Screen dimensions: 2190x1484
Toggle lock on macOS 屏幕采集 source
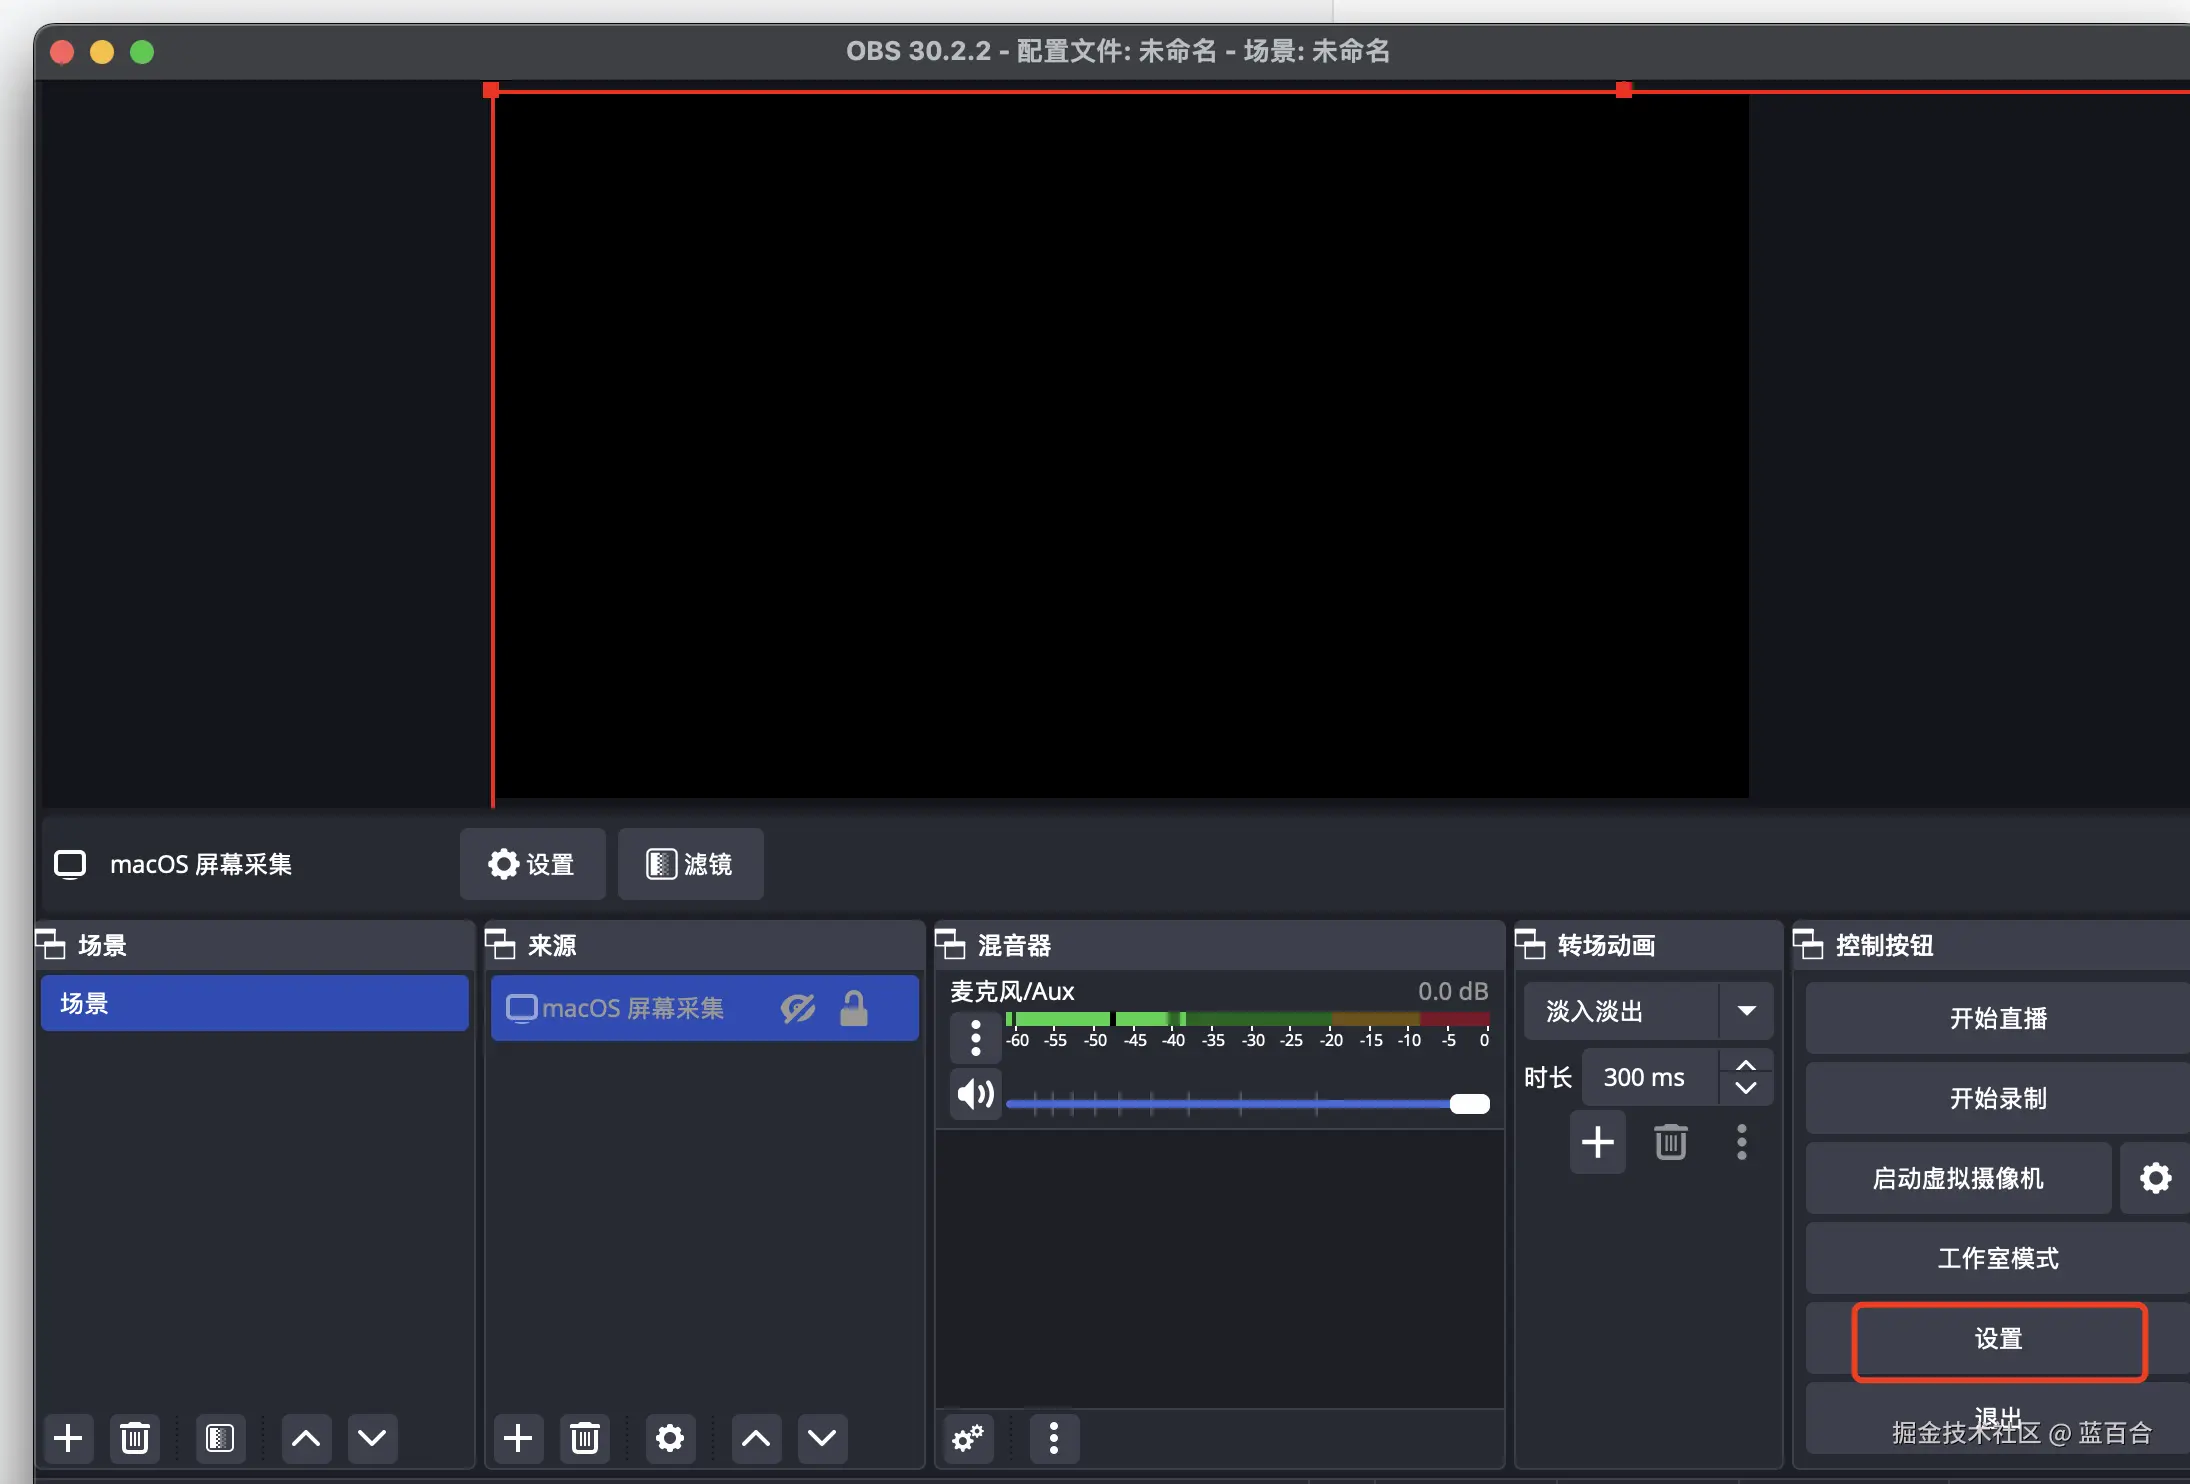853,1008
